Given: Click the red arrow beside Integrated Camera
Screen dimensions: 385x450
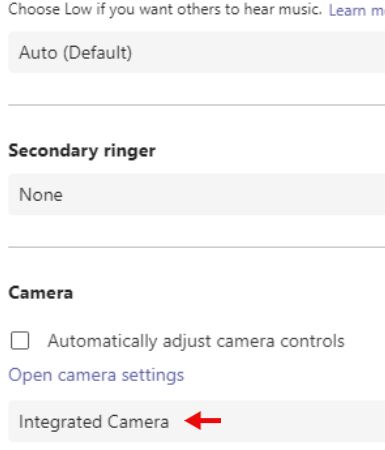Looking at the screenshot, I should tap(203, 421).
